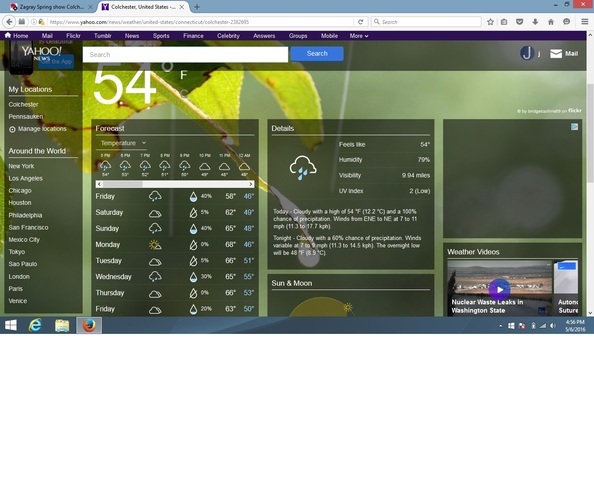Viewport: 594px width, 480px height.
Task: Open the Firefox downloads arrow icon
Action: point(535,22)
